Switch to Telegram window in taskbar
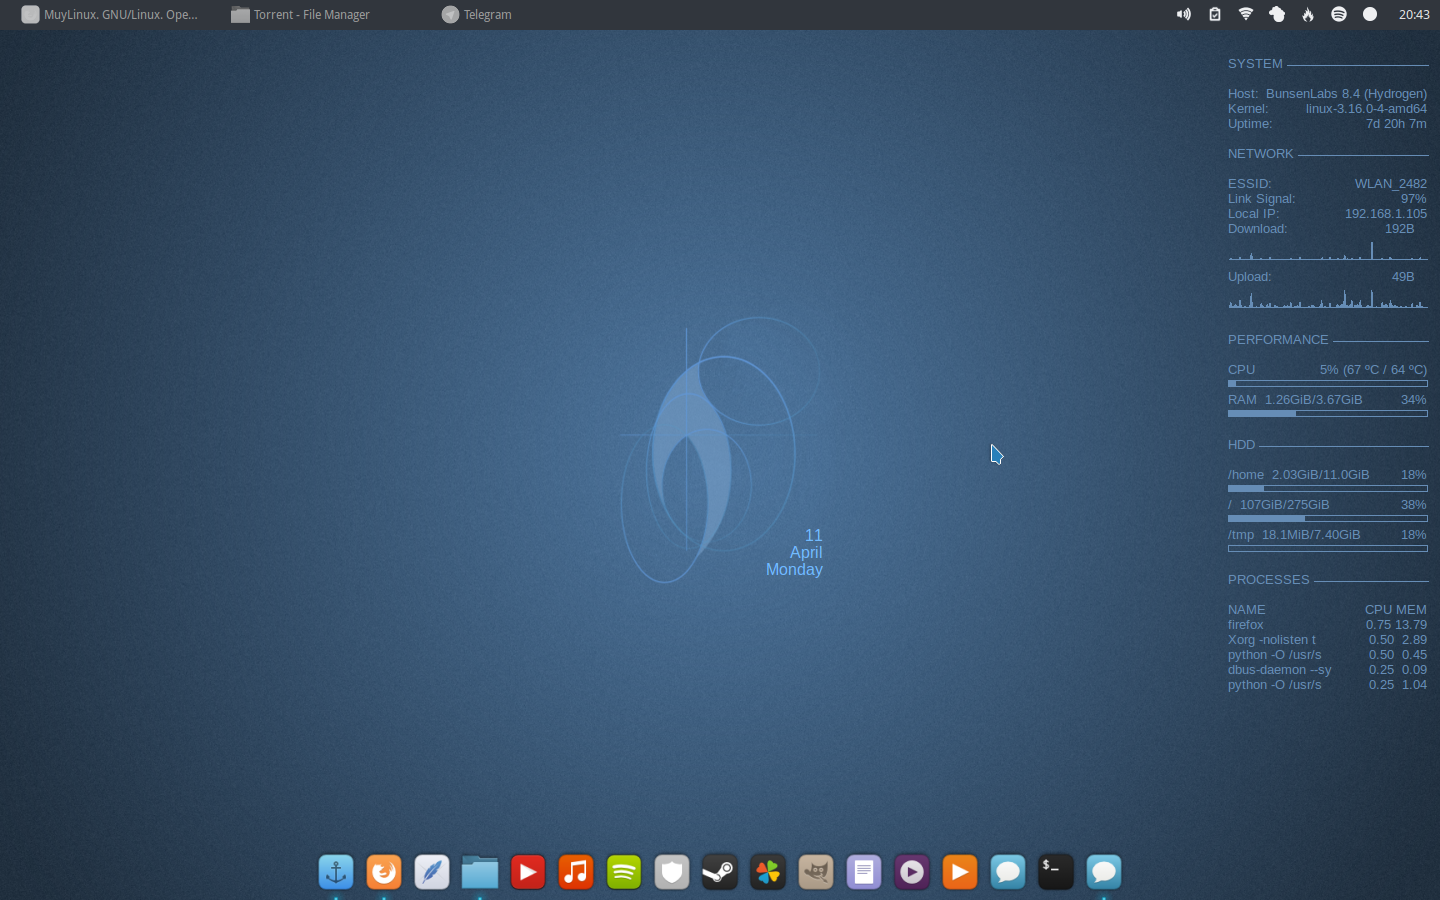 coord(477,14)
